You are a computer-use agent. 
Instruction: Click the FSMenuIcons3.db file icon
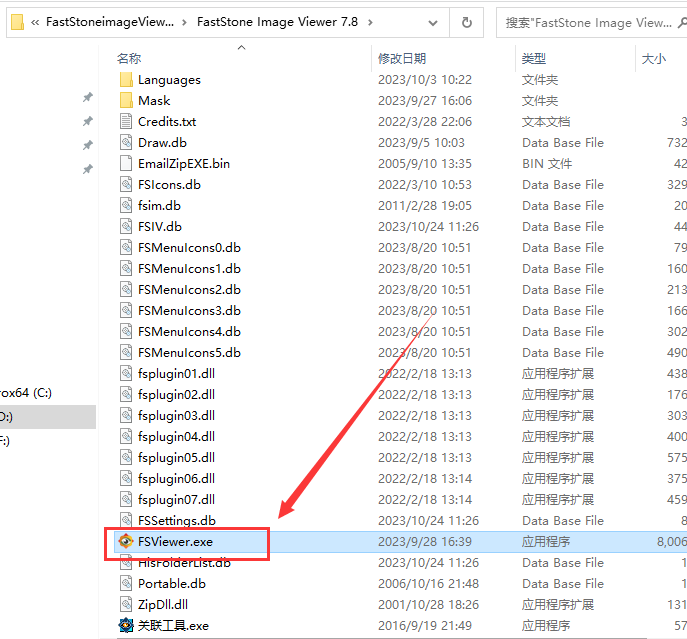point(126,311)
